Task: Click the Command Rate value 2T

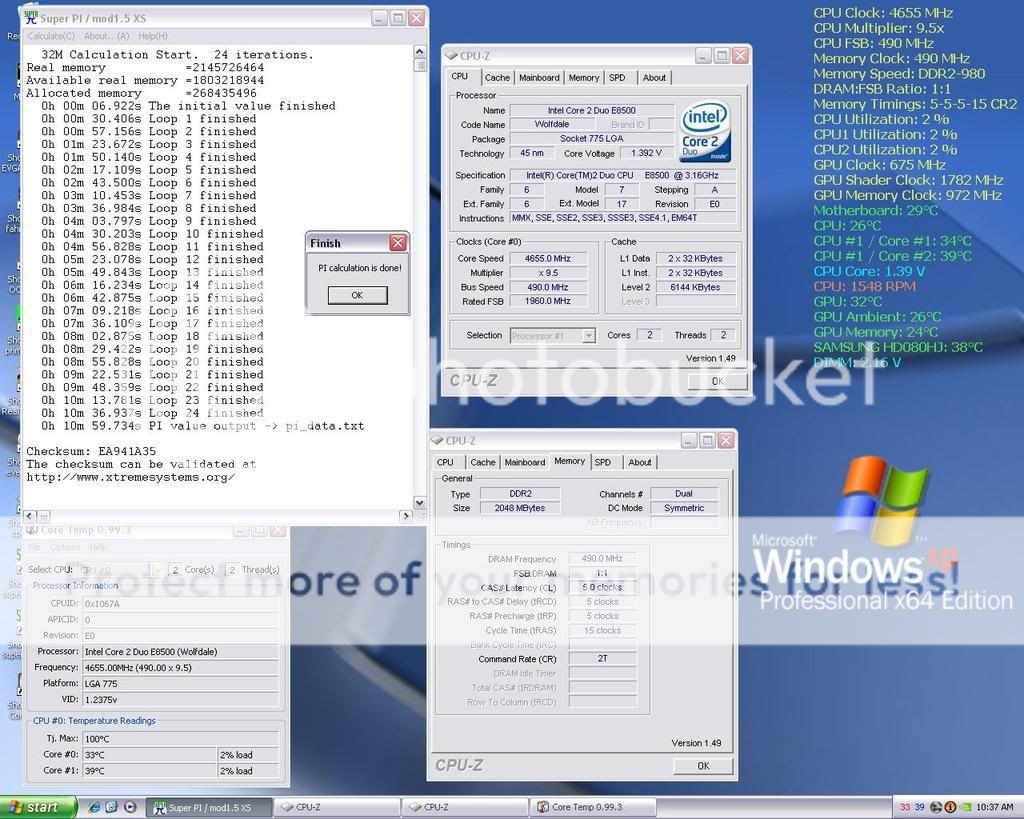Action: pos(603,659)
